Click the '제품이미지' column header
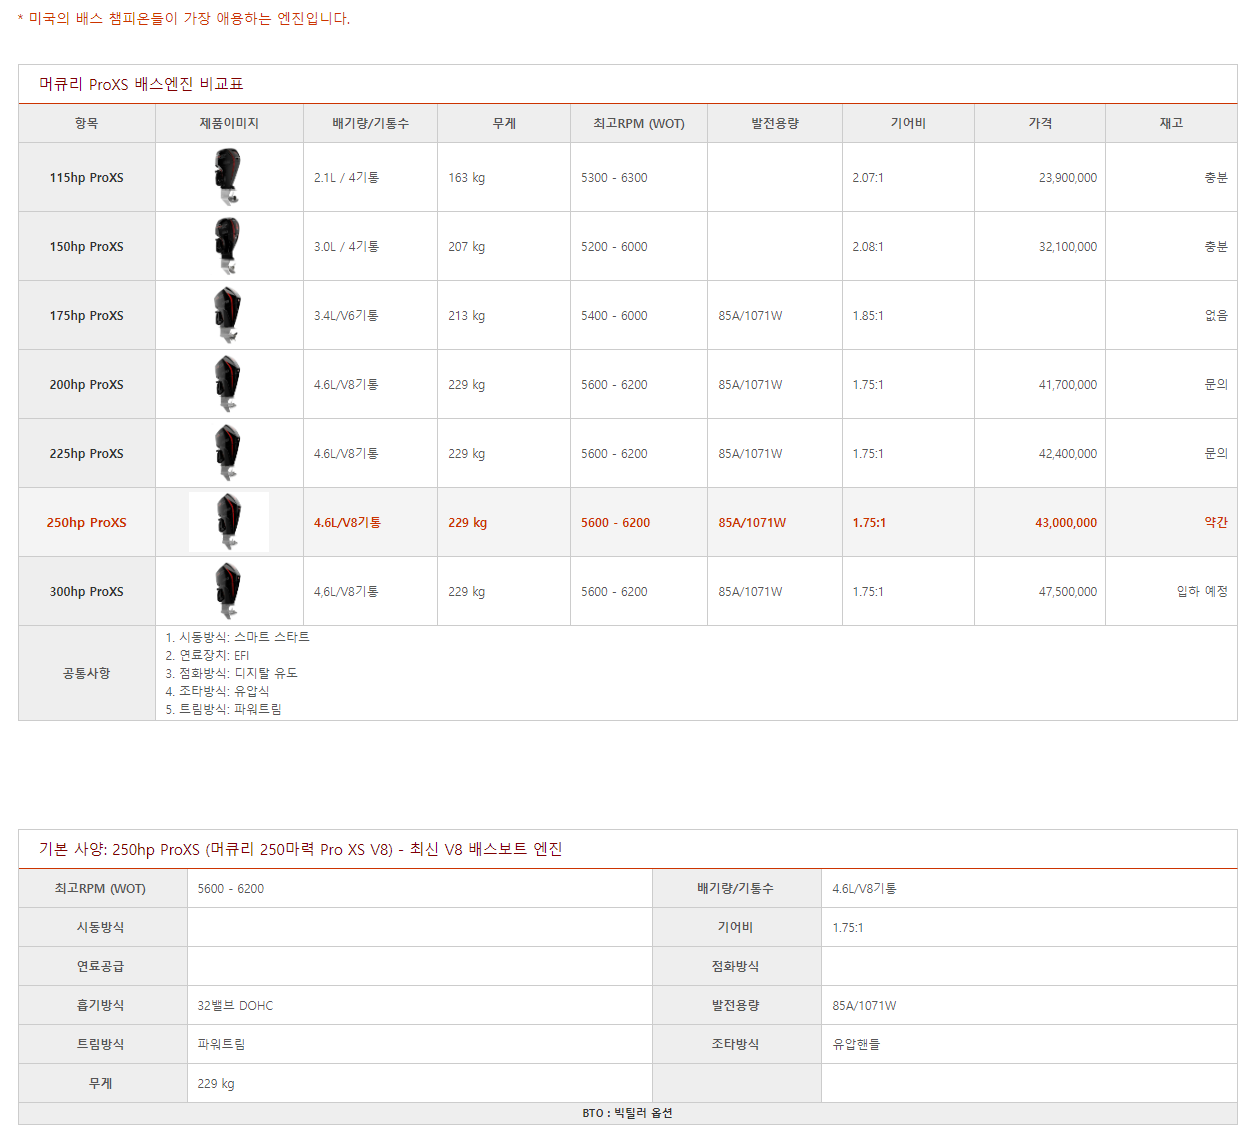 coord(229,123)
